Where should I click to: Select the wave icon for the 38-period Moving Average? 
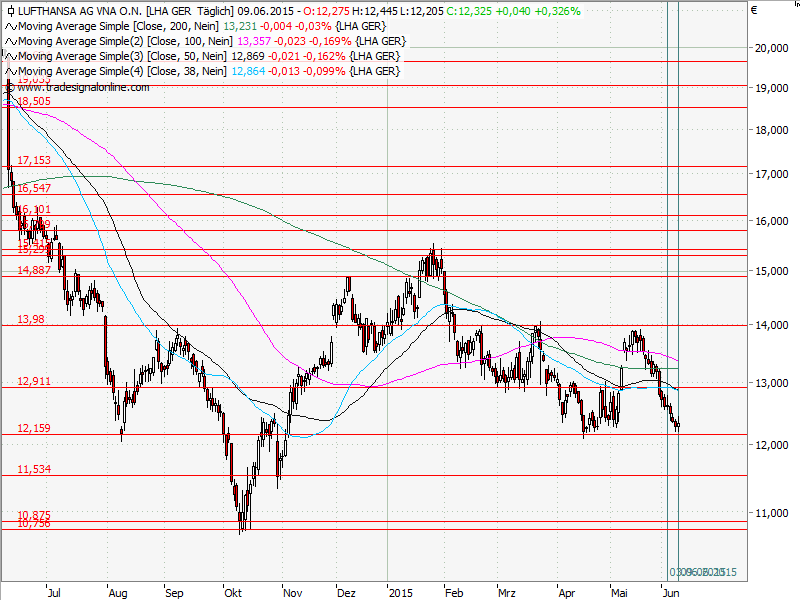[9, 71]
